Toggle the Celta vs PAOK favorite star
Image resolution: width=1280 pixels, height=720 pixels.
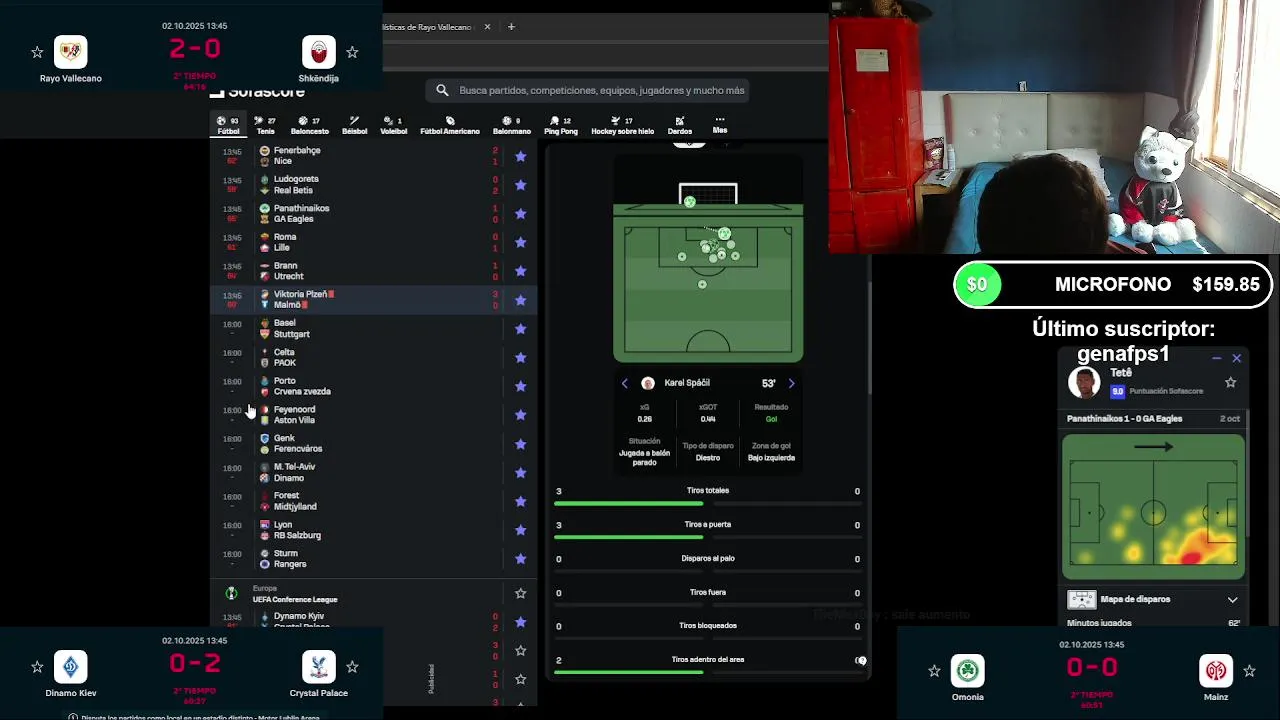pyautogui.click(x=520, y=357)
